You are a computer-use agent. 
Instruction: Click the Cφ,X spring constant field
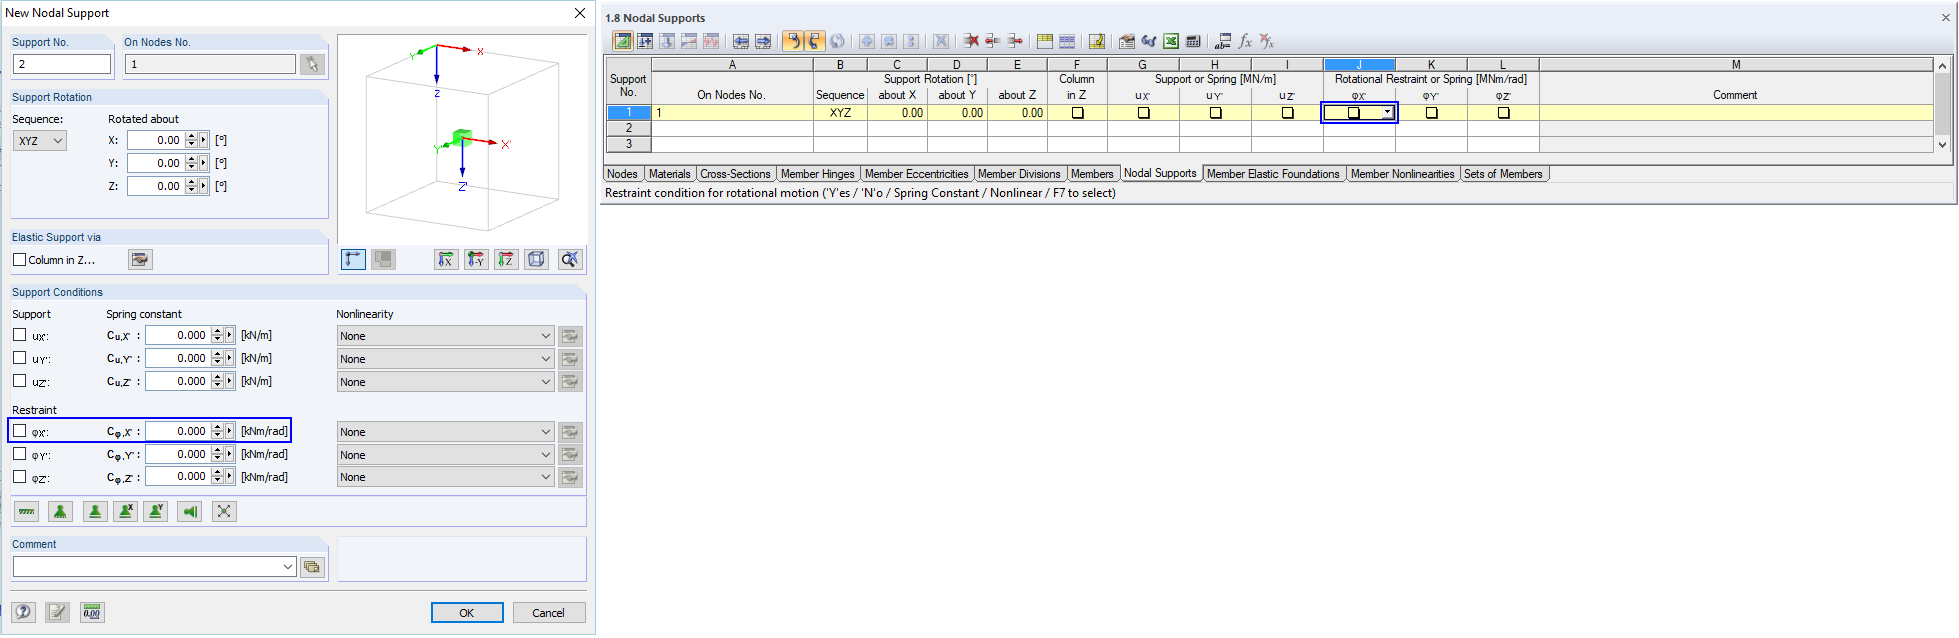pos(177,432)
